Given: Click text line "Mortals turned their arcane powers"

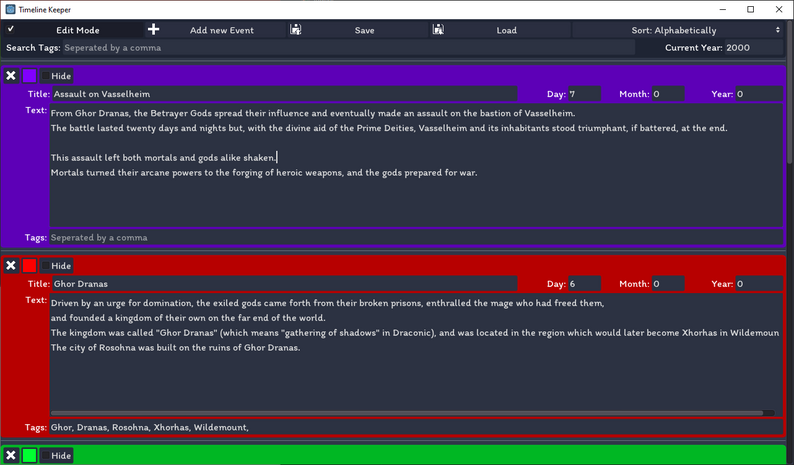Looking at the screenshot, I should (264, 173).
